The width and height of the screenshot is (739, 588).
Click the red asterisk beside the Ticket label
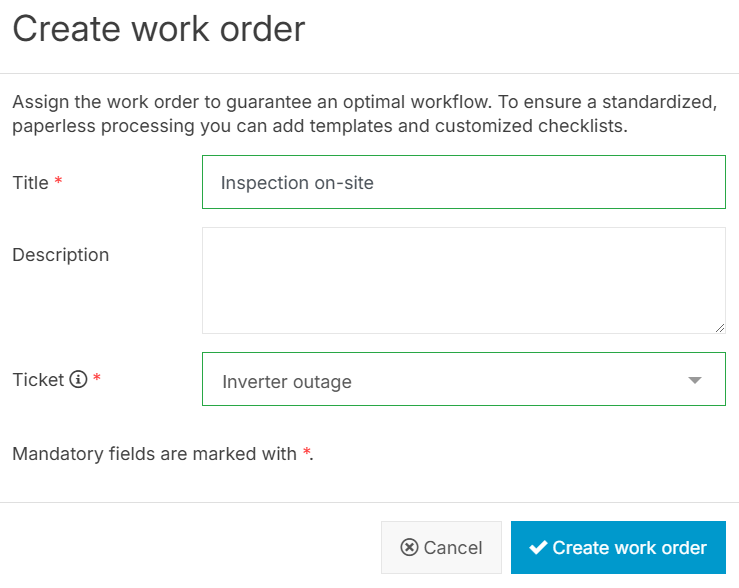coord(97,380)
